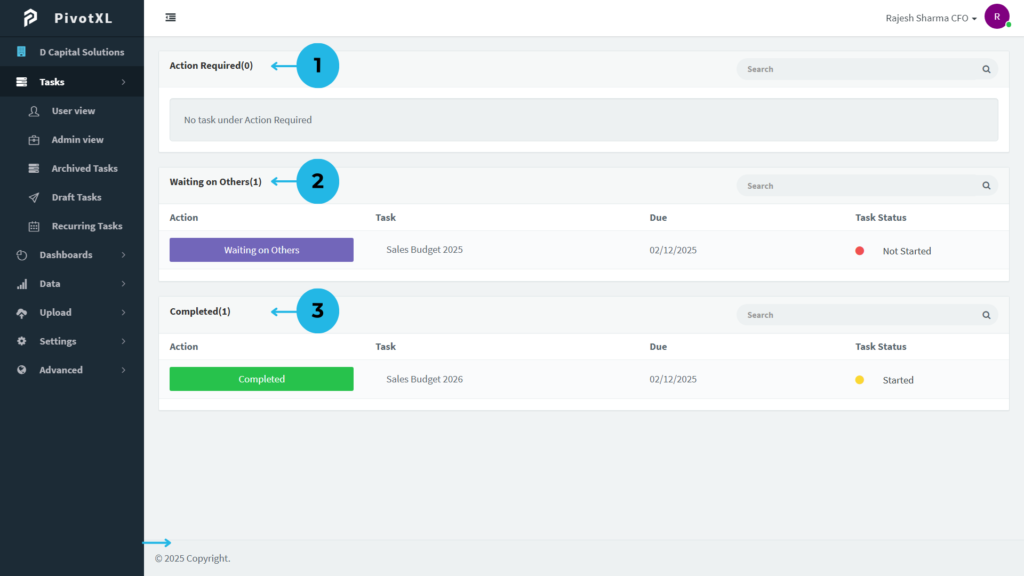The width and height of the screenshot is (1024, 576).
Task: Select the Tasks menu item
Action: click(72, 82)
